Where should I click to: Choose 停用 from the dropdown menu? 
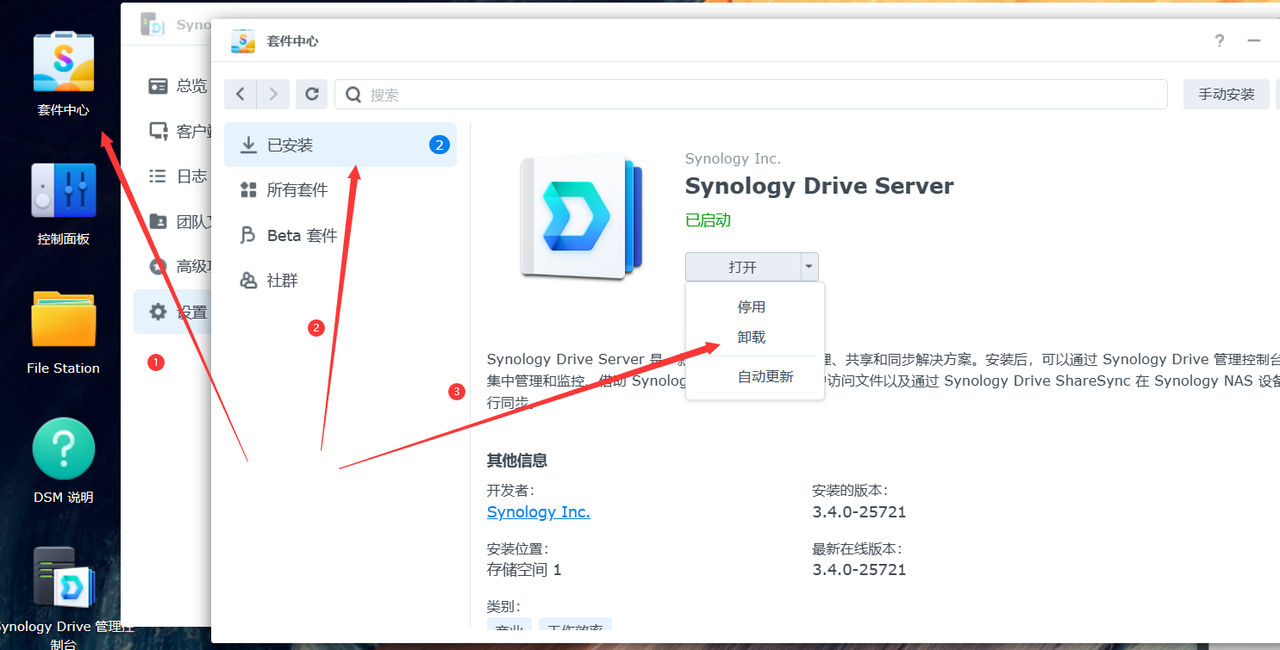[754, 307]
